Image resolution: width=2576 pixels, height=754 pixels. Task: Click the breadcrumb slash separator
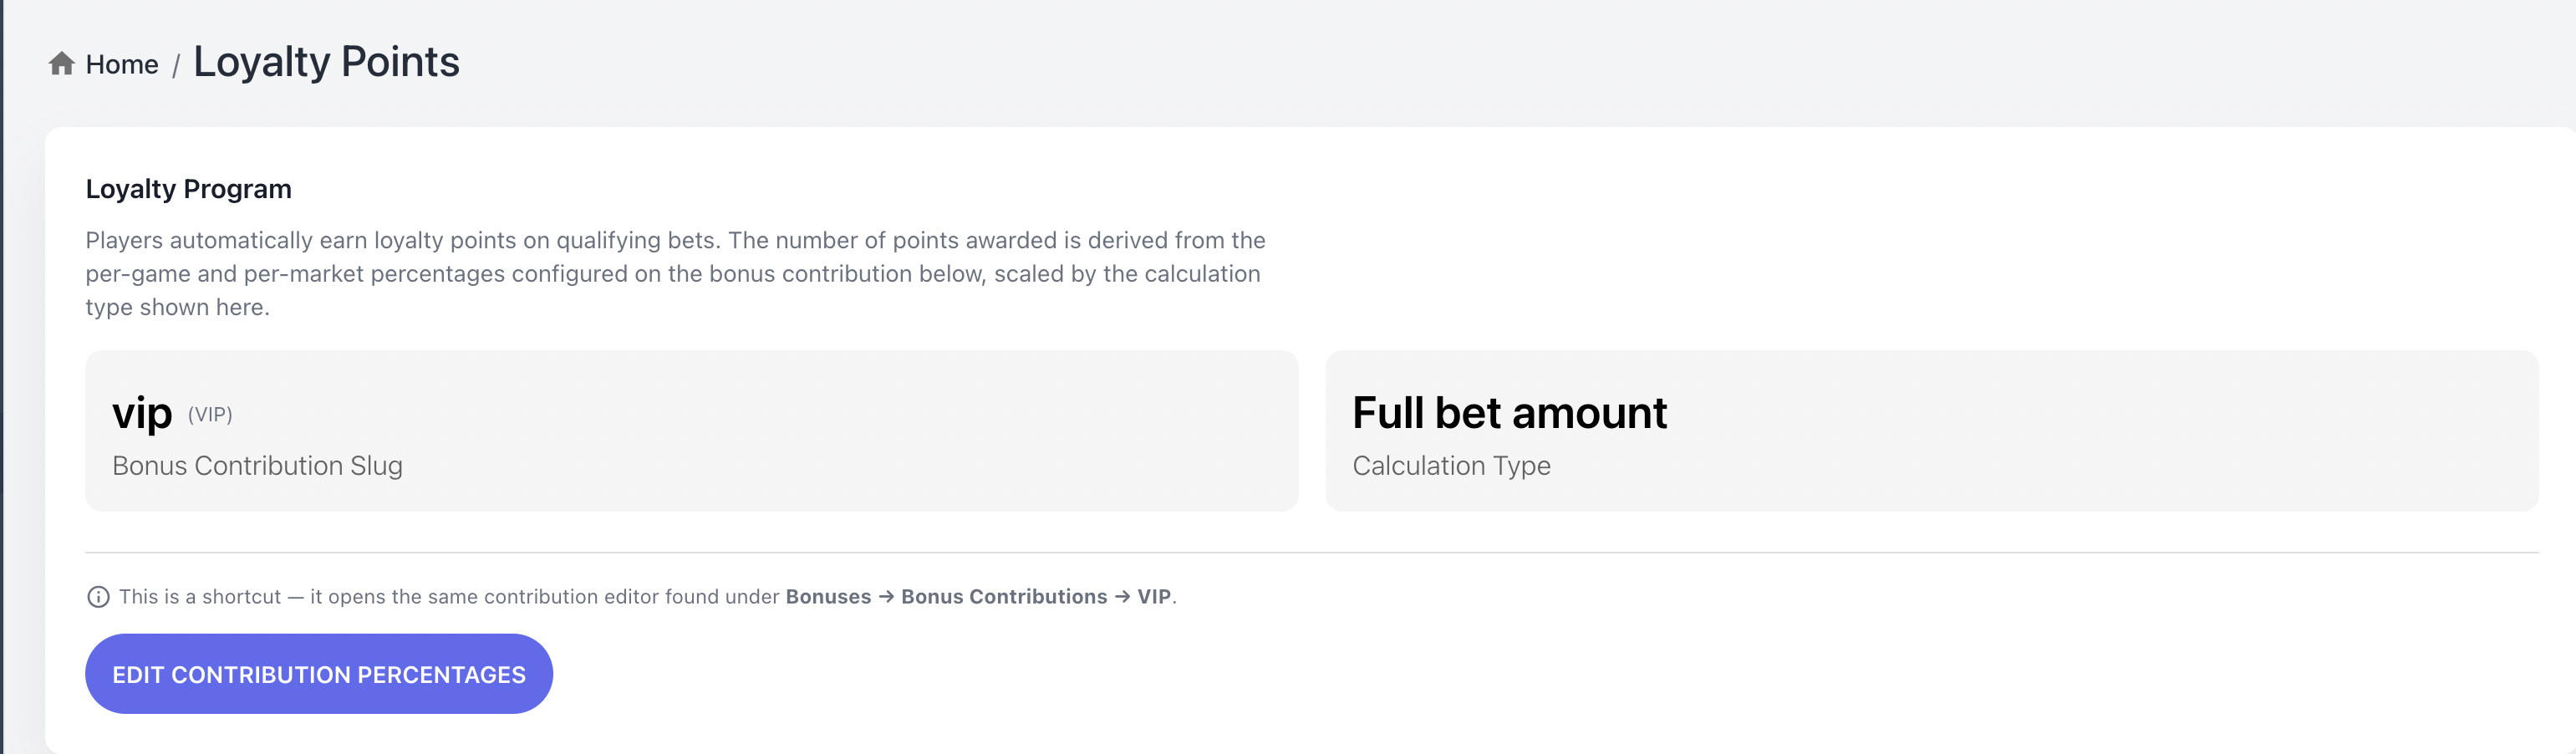[176, 66]
